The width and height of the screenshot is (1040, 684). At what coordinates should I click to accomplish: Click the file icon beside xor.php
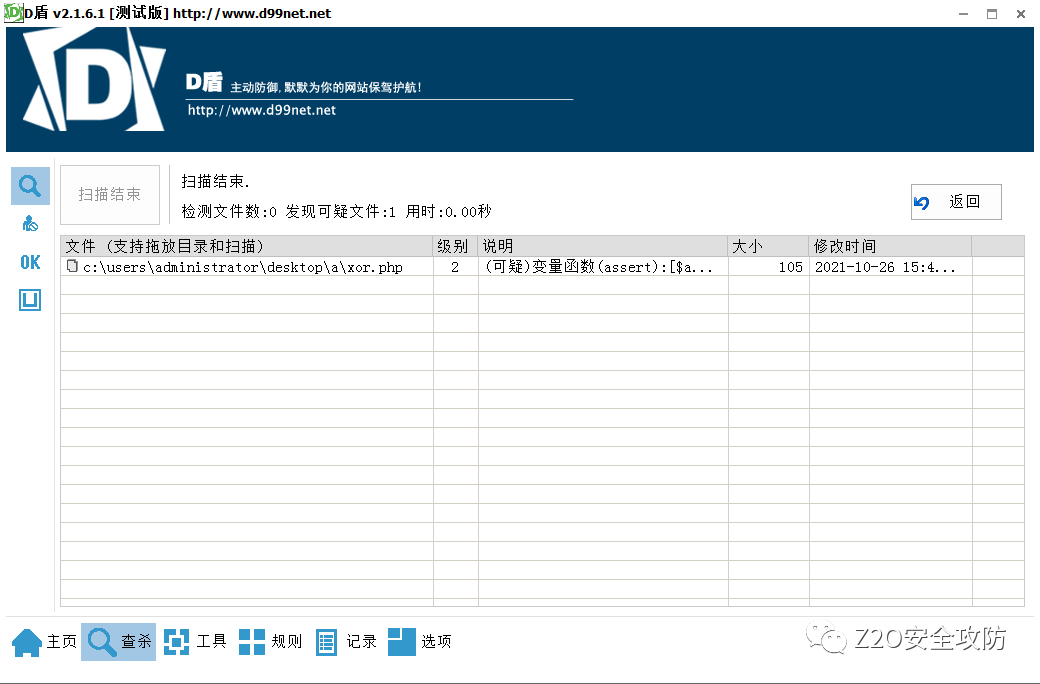click(x=72, y=266)
